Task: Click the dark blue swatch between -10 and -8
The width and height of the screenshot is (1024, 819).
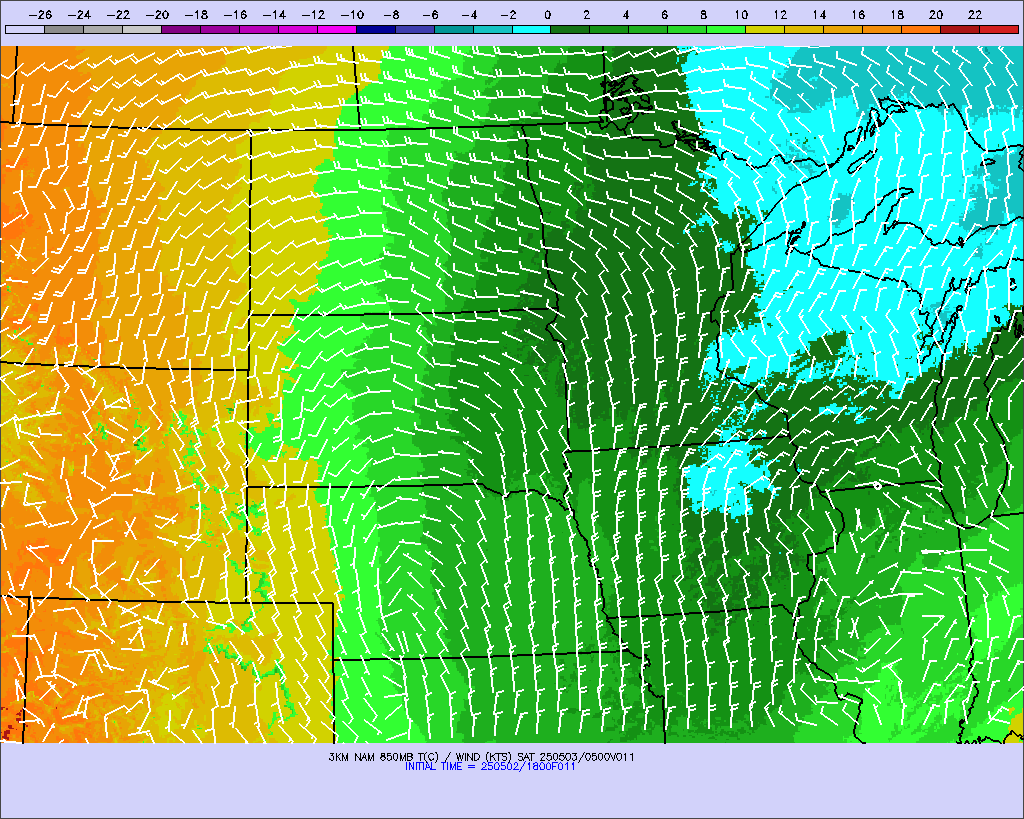Action: point(376,29)
